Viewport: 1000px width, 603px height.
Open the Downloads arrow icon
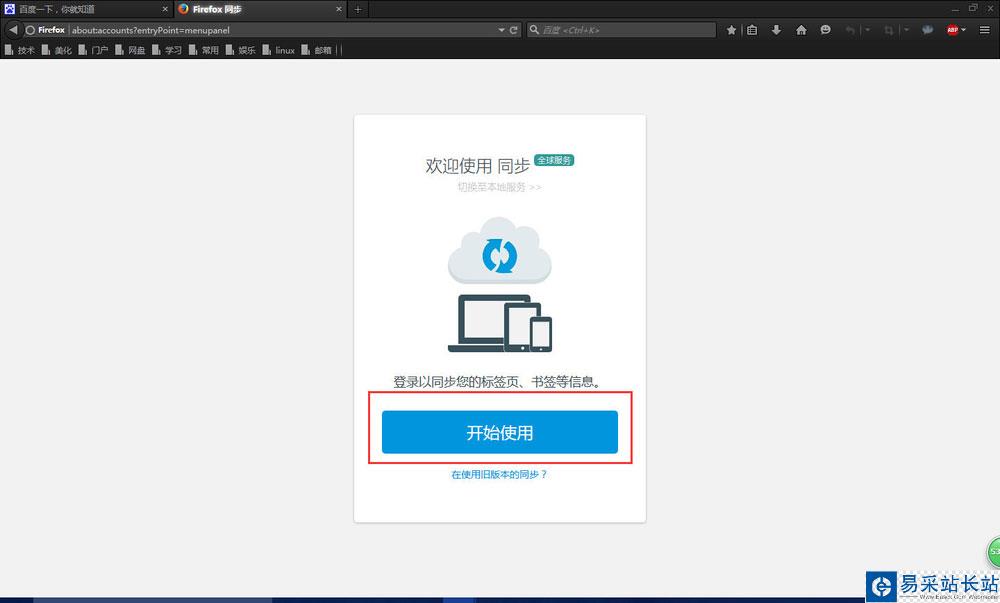(x=776, y=30)
